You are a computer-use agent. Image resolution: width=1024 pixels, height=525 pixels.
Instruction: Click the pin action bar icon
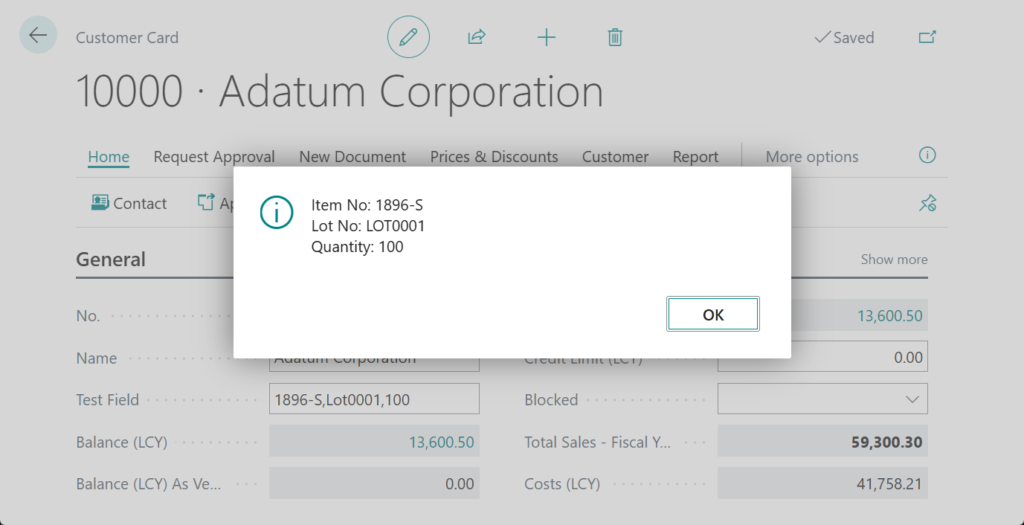point(927,203)
